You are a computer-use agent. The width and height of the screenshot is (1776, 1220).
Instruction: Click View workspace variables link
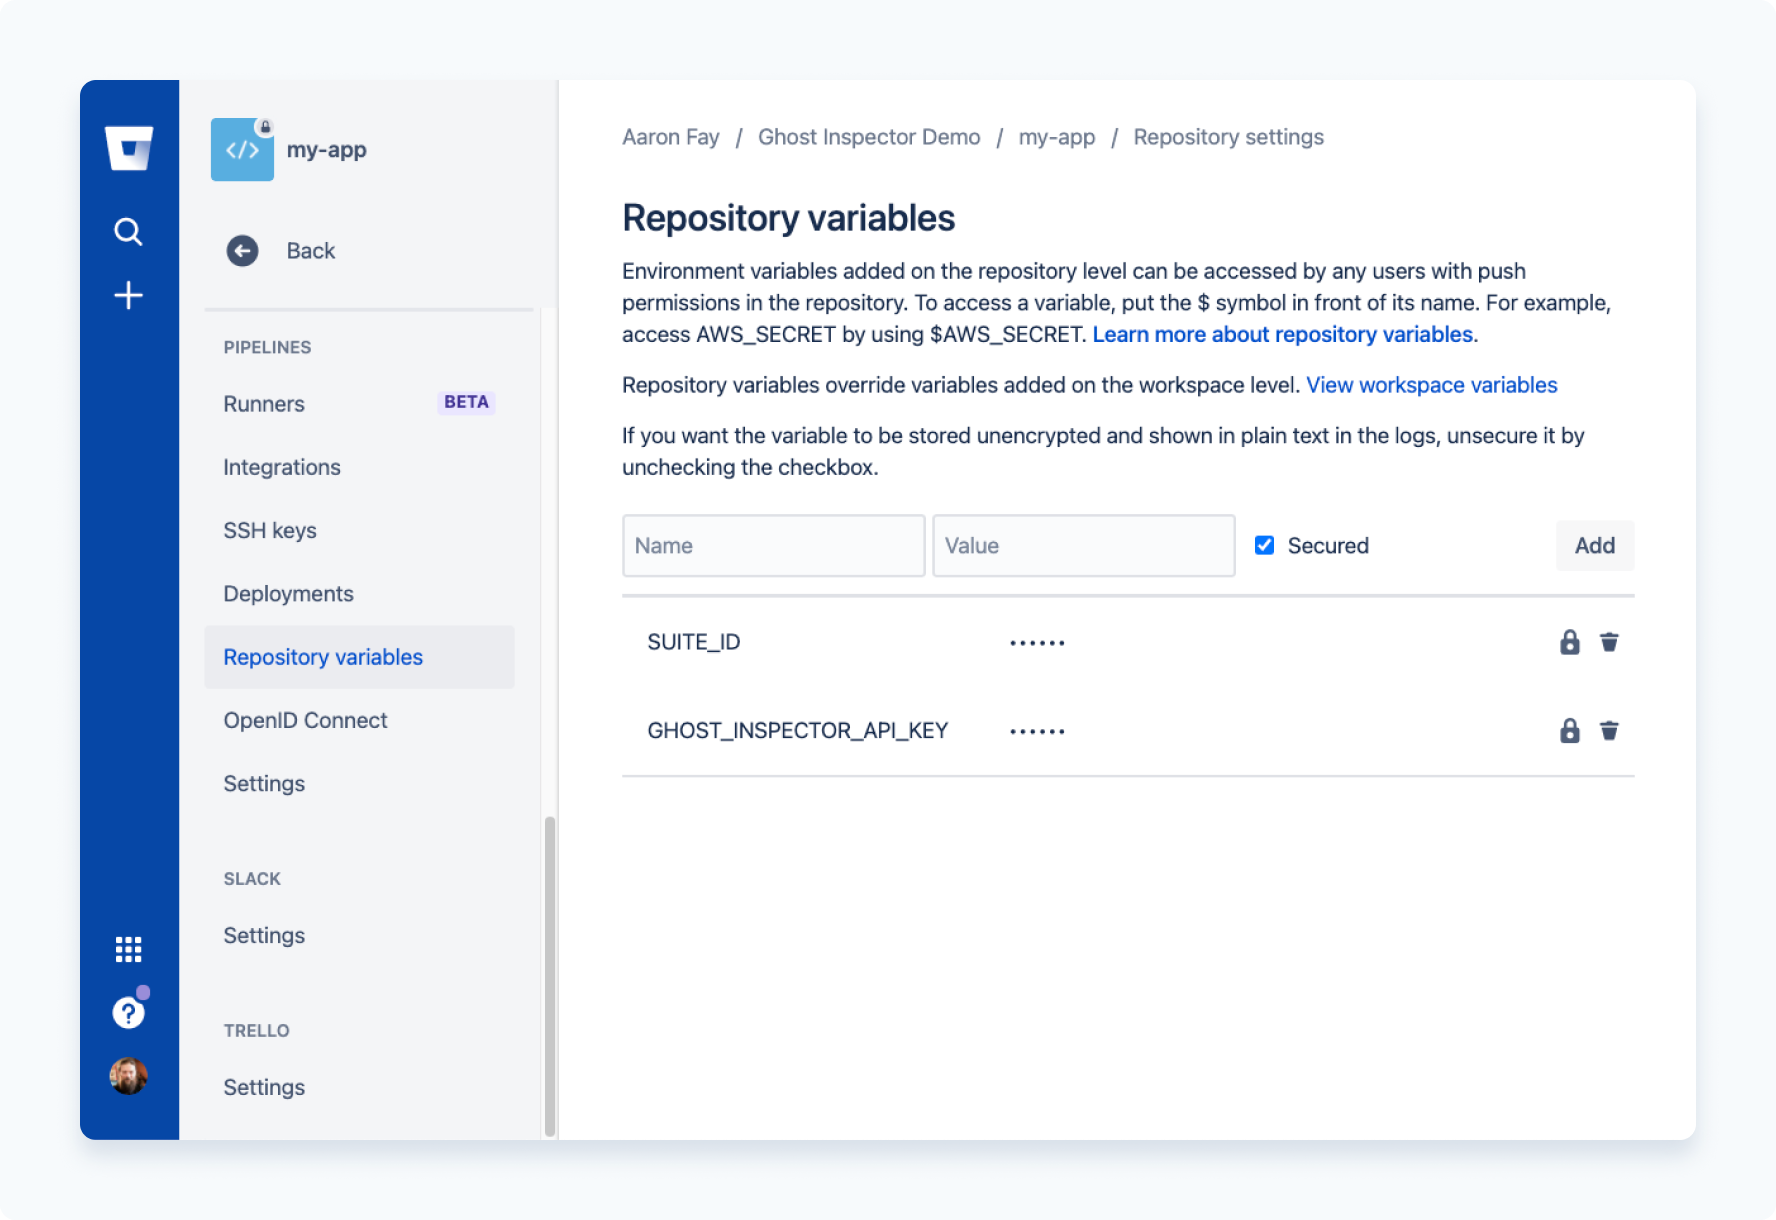tap(1431, 384)
